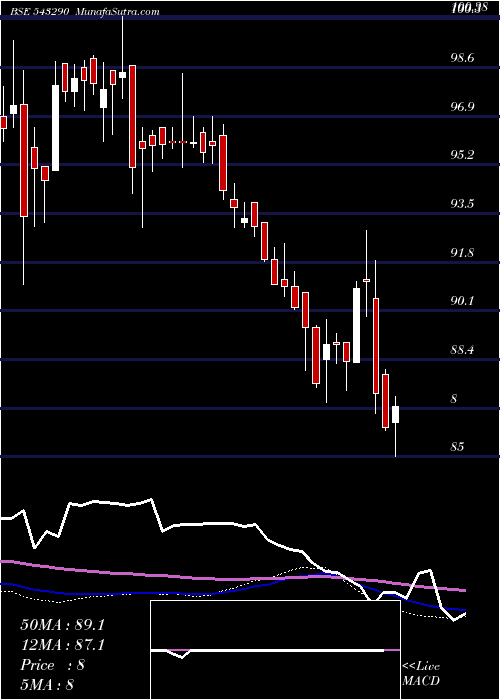Click the Price readout in legend
The image size is (500, 700).
tap(53, 665)
